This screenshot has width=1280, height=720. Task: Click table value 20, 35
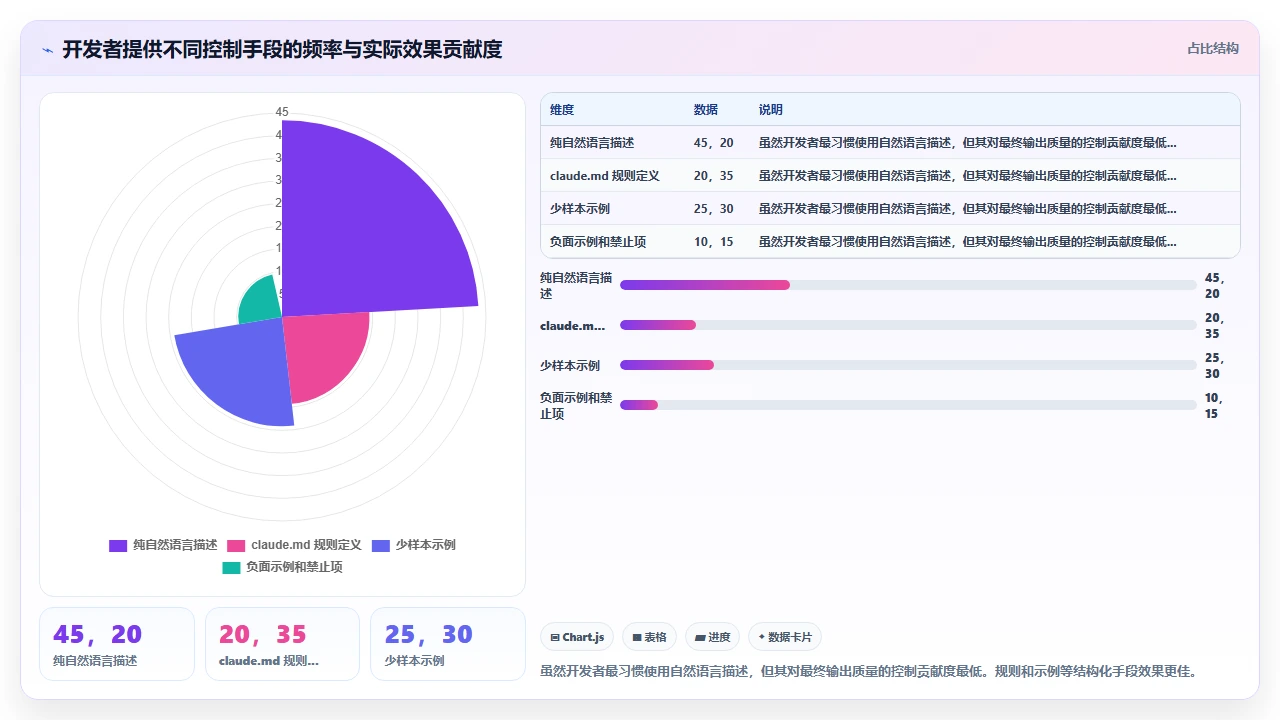click(x=714, y=176)
